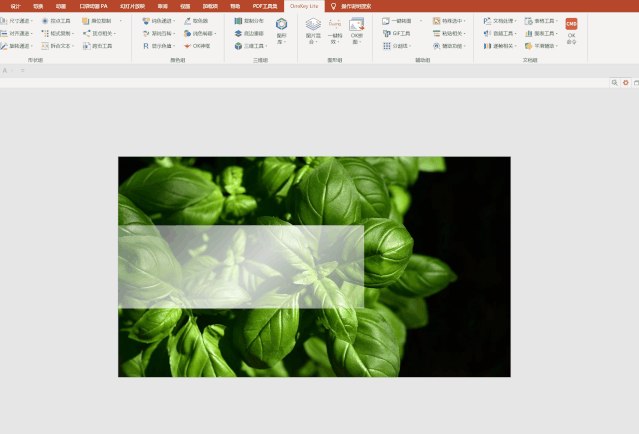Image resolution: width=639 pixels, height=434 pixels.
Task: Click the 表格工具 table tools icon
Action: click(x=529, y=21)
